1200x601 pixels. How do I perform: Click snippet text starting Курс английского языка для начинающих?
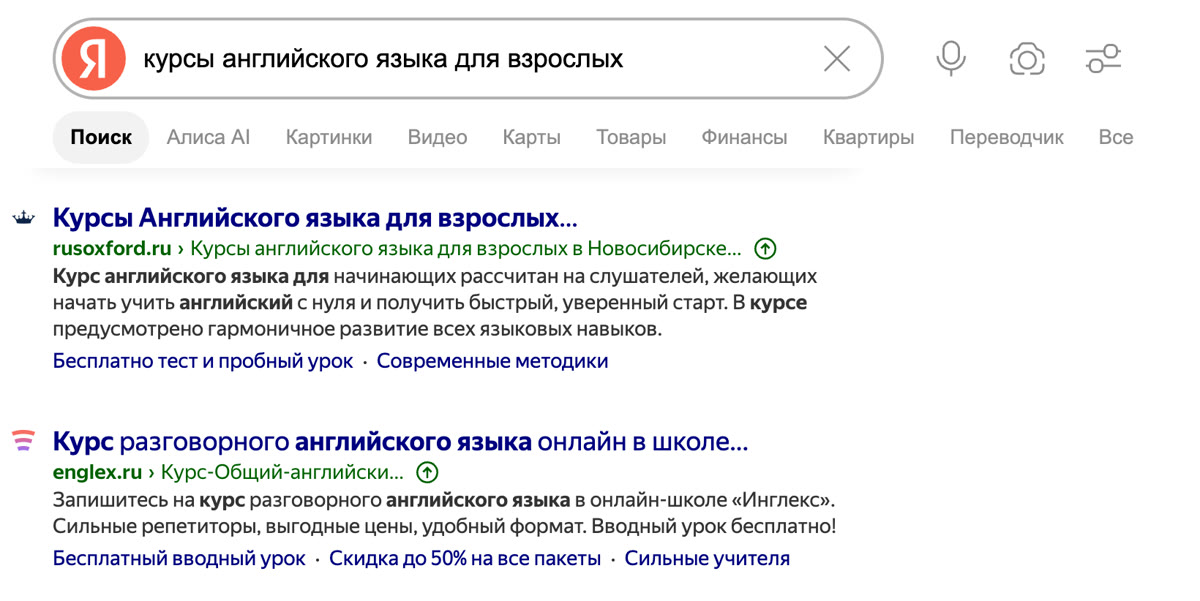click(x=435, y=302)
